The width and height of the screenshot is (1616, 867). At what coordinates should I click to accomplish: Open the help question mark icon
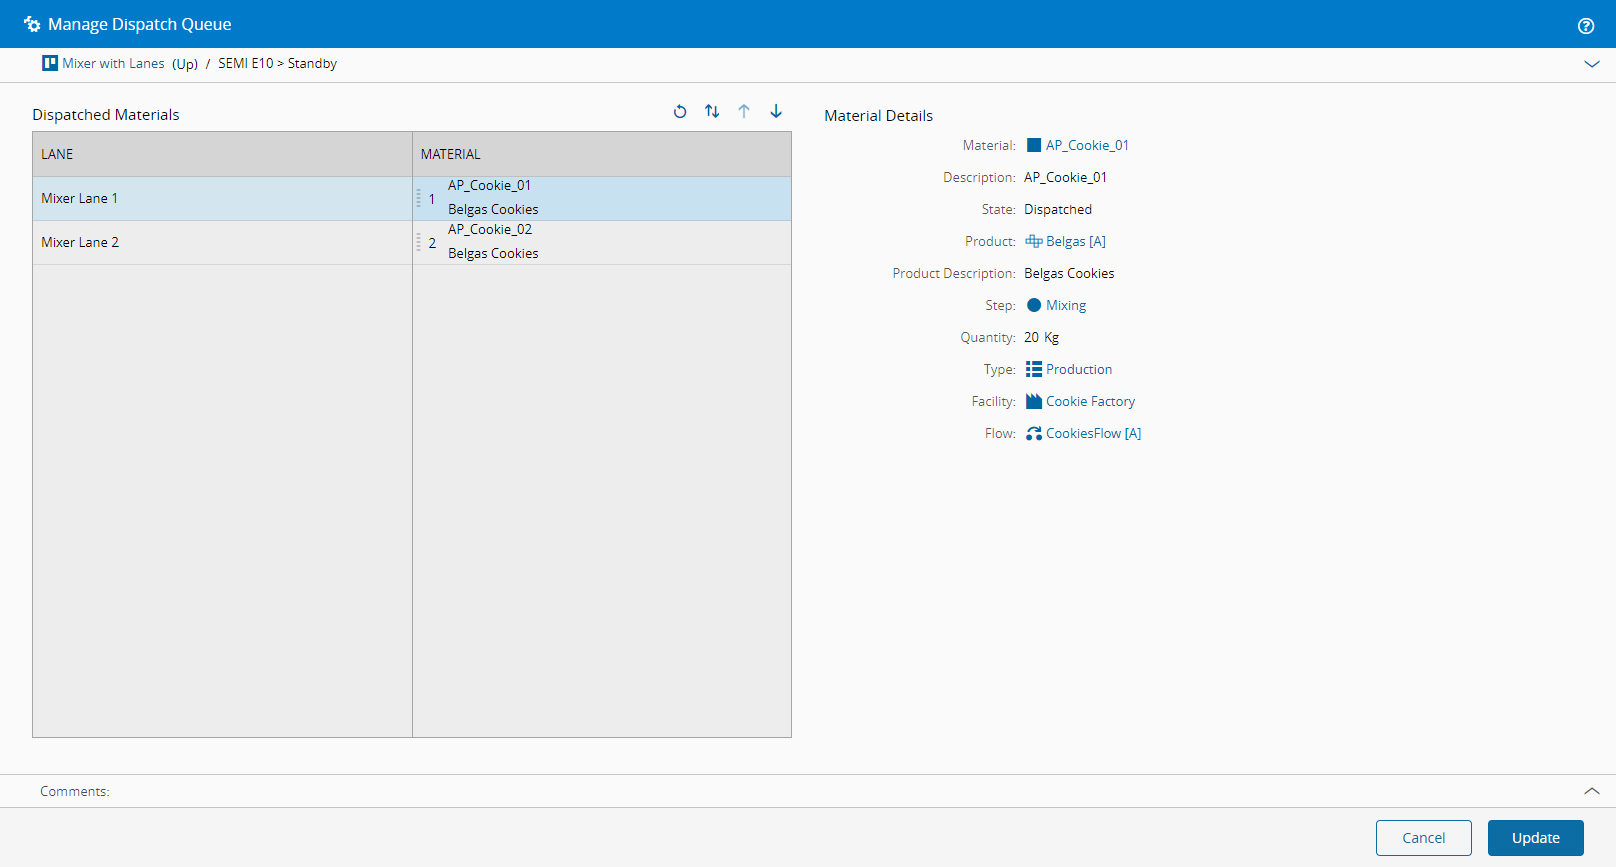(1586, 26)
